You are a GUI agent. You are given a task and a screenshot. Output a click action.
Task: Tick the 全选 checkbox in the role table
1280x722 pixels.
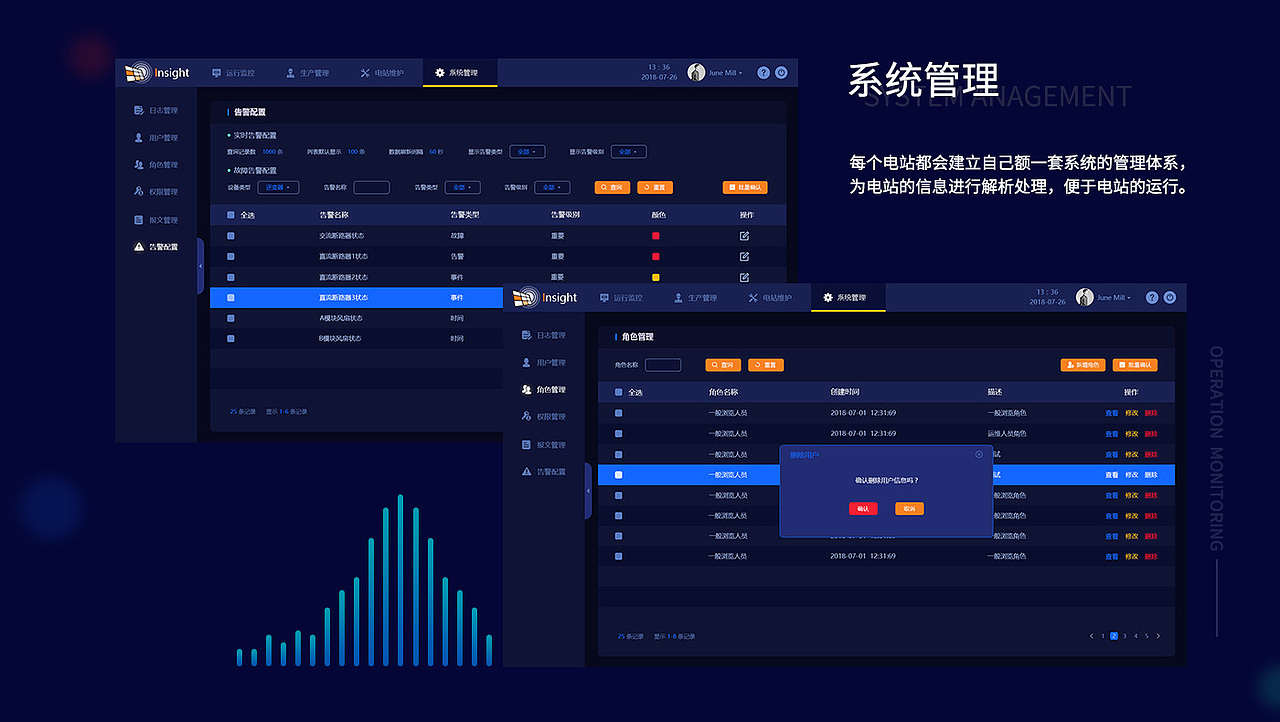pyautogui.click(x=619, y=392)
